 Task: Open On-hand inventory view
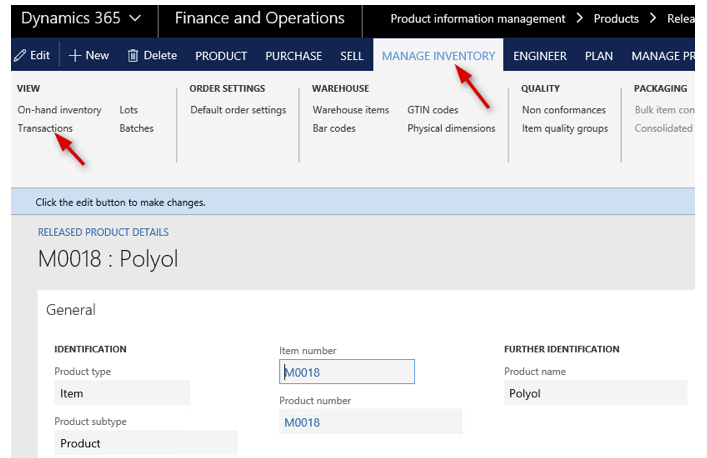(x=60, y=110)
